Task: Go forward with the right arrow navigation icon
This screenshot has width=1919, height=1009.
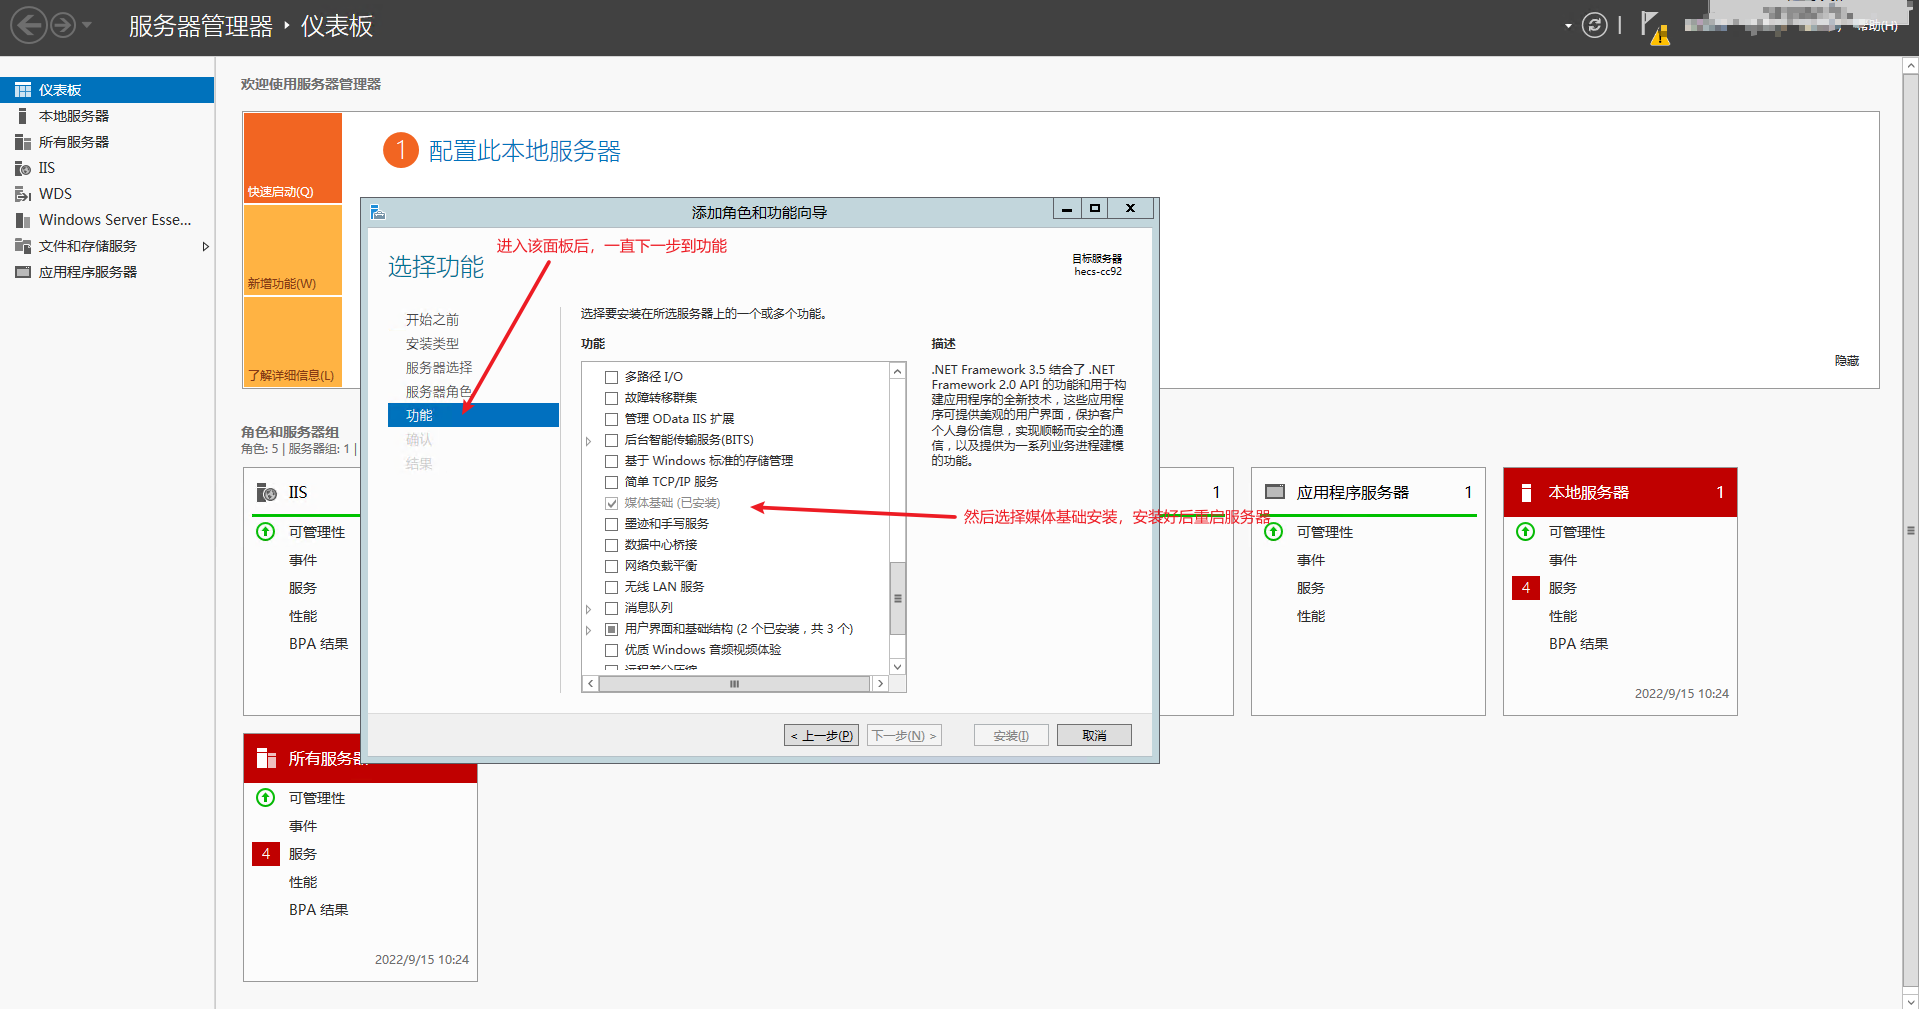Action: pyautogui.click(x=63, y=25)
